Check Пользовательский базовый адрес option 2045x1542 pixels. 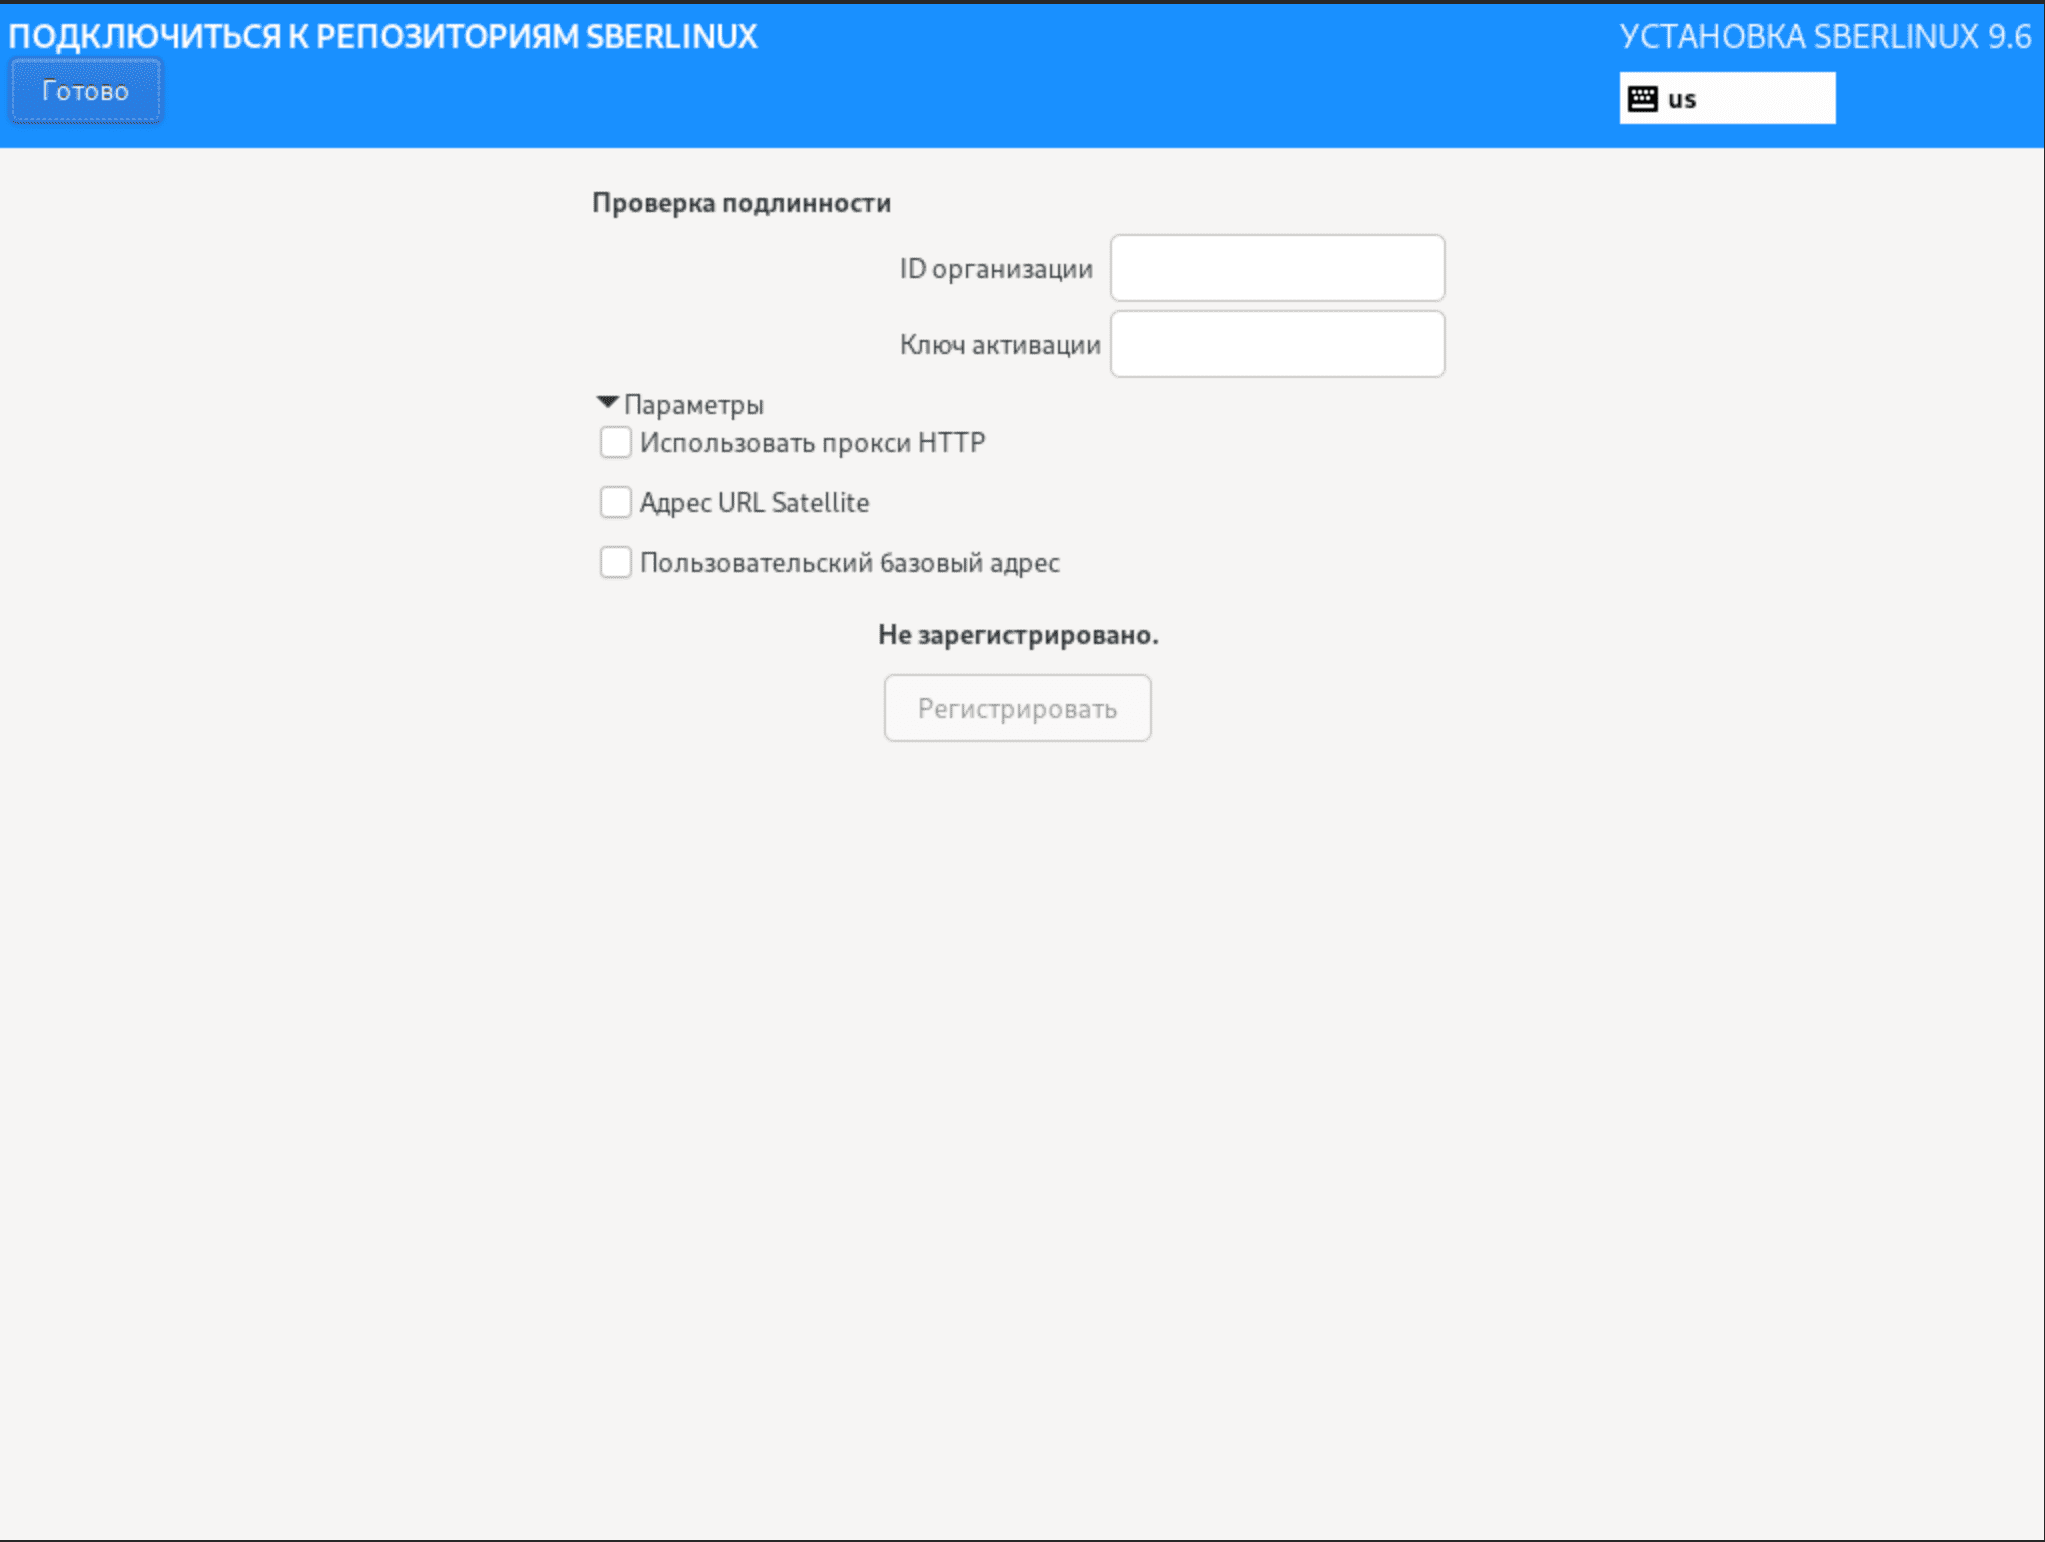(615, 562)
